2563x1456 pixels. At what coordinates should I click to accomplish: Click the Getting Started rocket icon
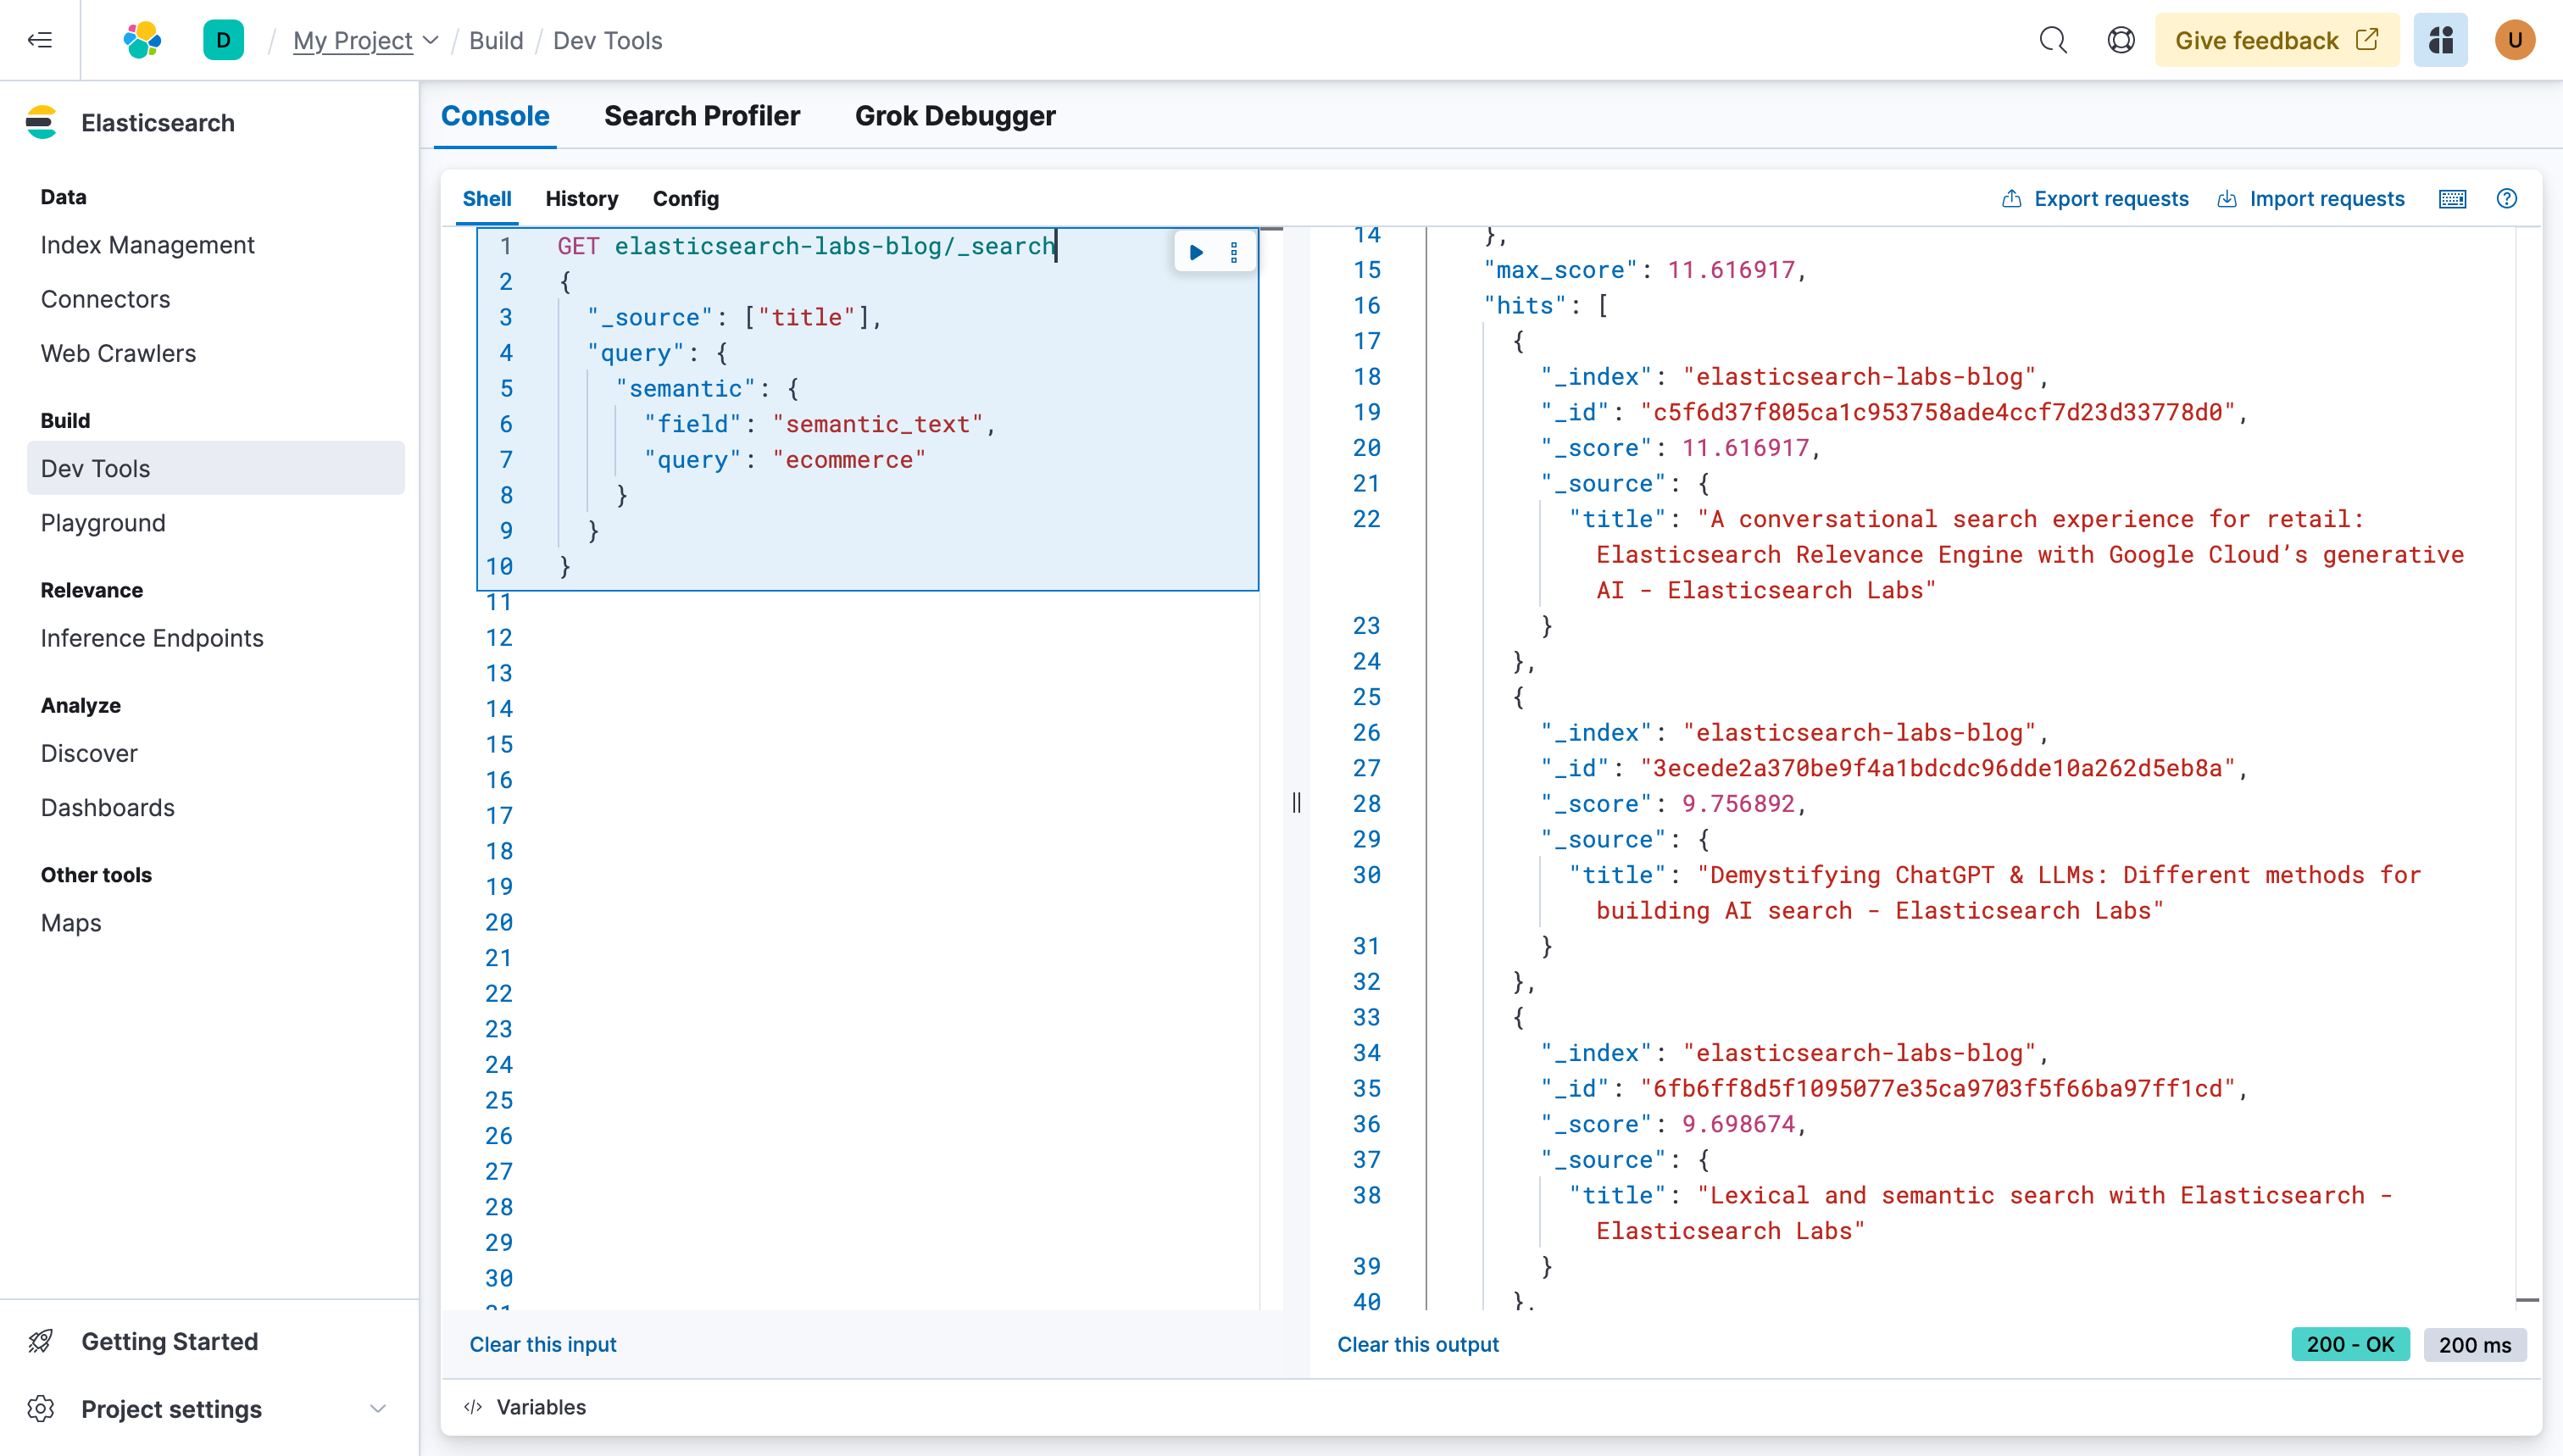point(41,1341)
